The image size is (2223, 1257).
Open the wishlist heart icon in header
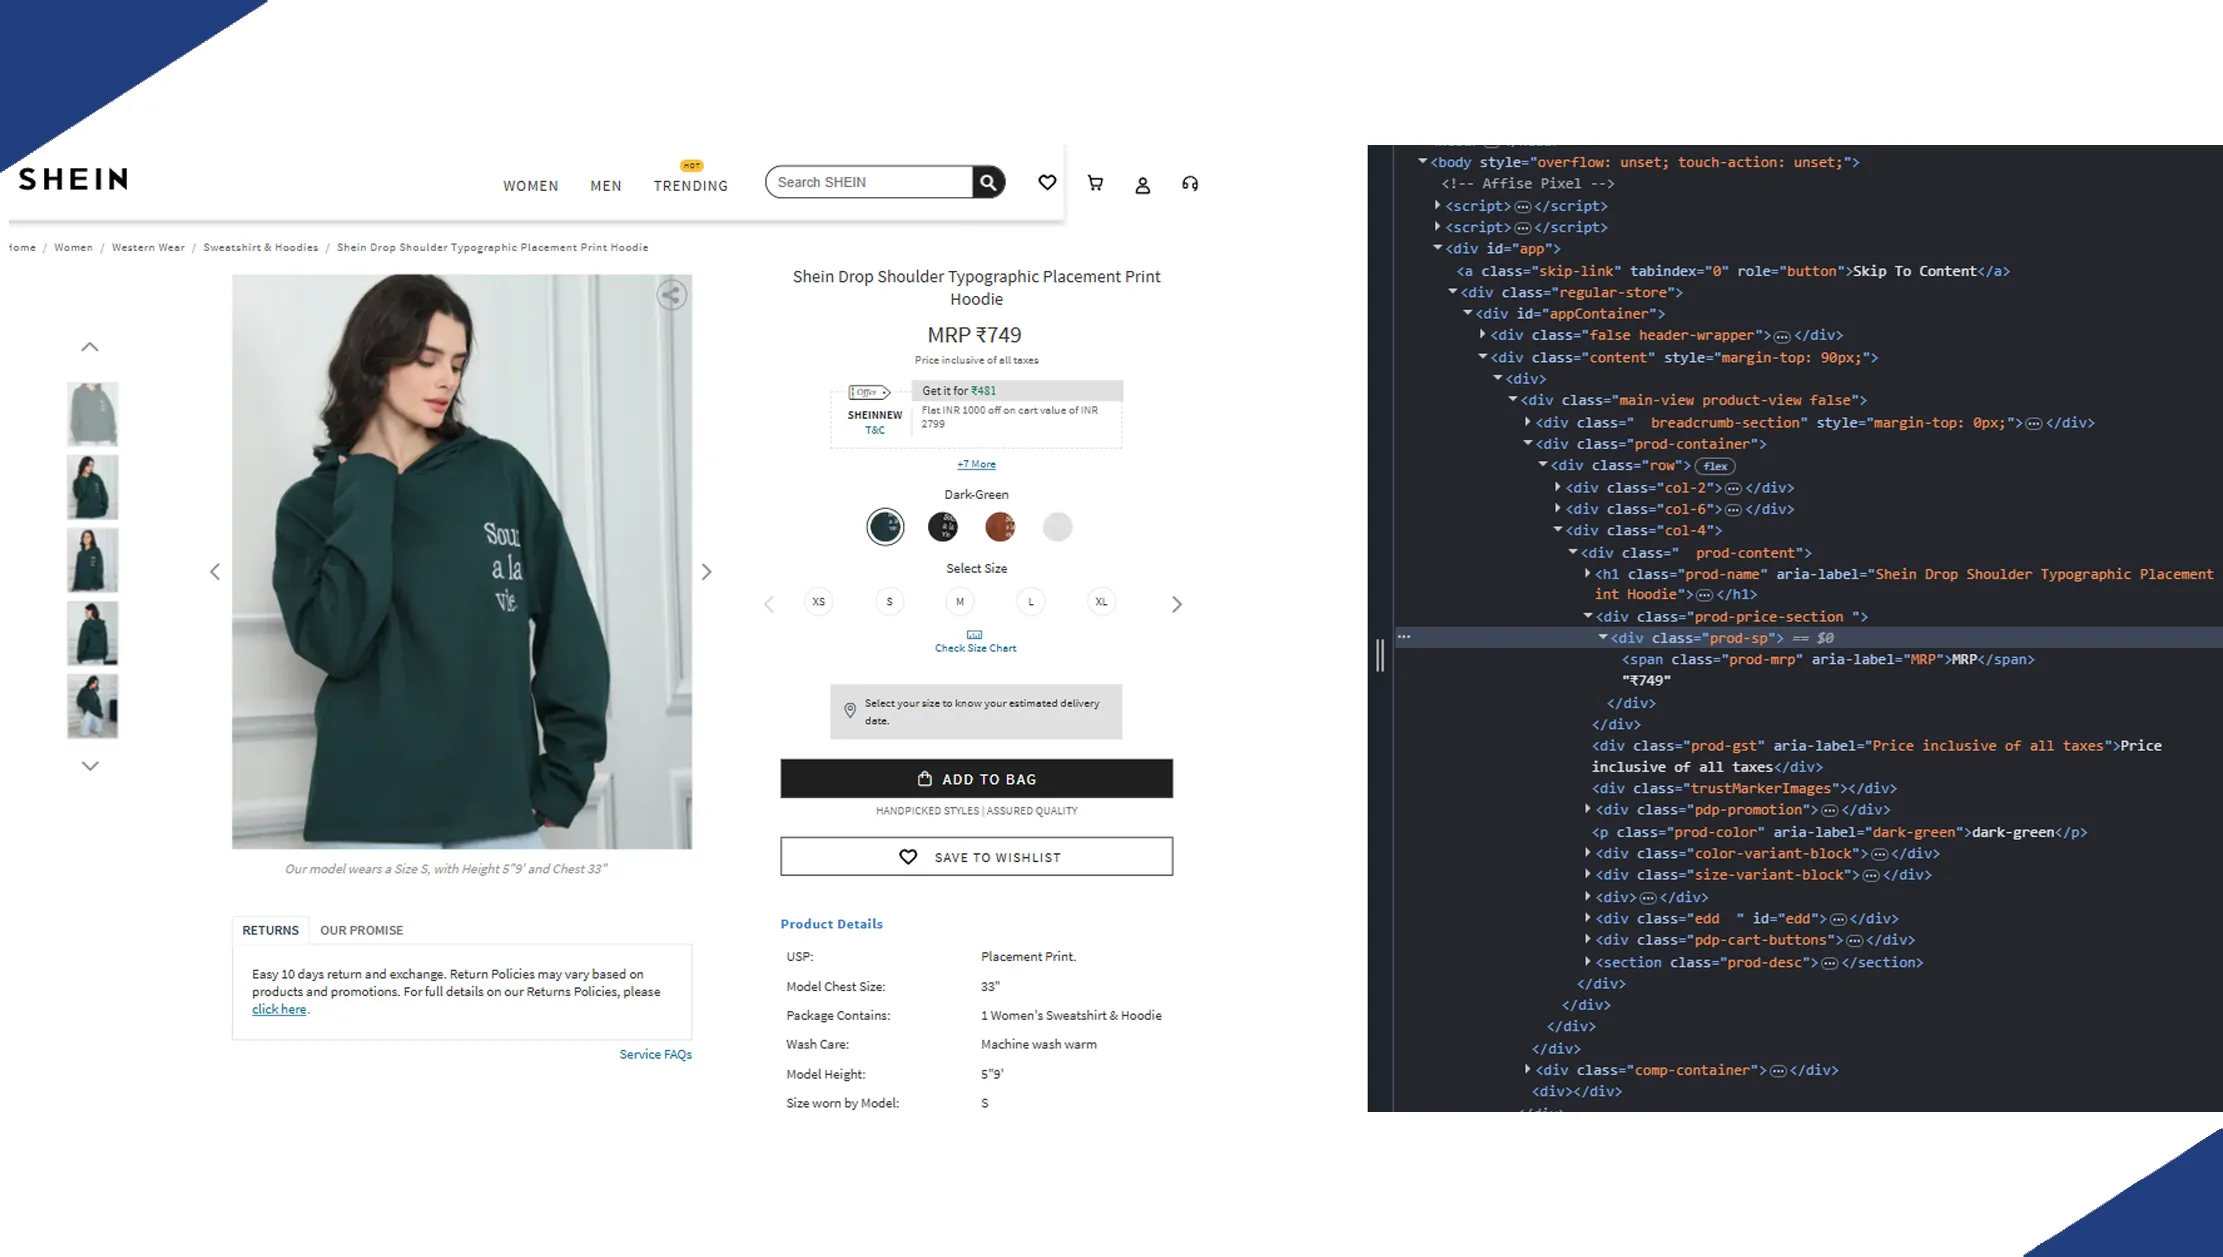(x=1047, y=182)
